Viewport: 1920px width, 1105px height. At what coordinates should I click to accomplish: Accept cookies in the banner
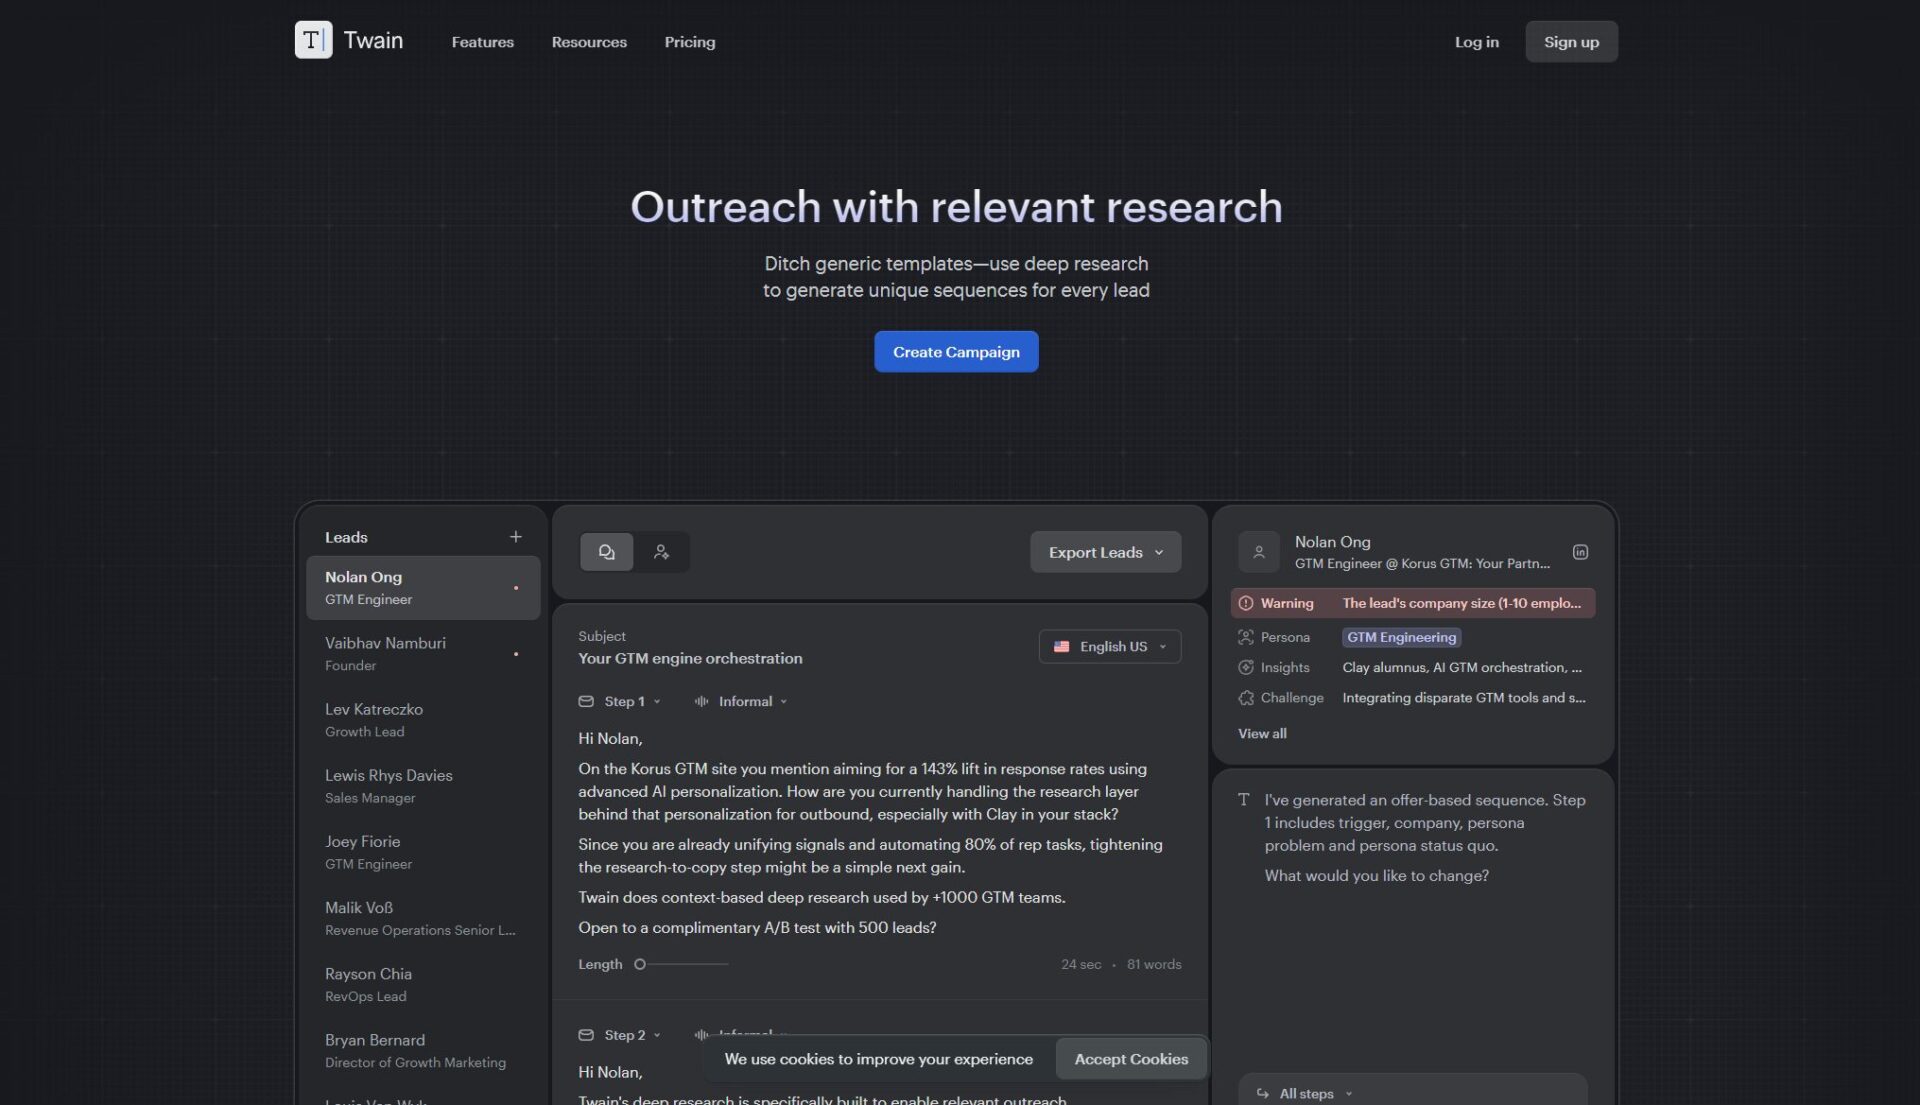[1130, 1059]
